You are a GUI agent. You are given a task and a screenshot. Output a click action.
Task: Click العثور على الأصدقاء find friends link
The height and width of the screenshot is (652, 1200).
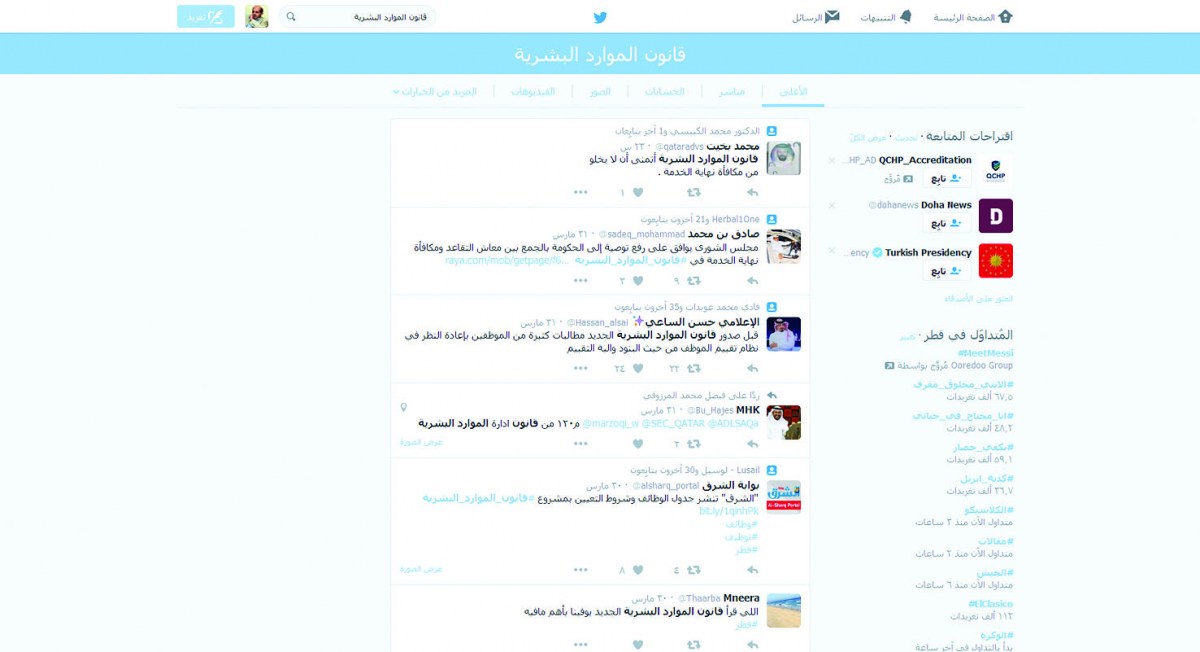(979, 298)
